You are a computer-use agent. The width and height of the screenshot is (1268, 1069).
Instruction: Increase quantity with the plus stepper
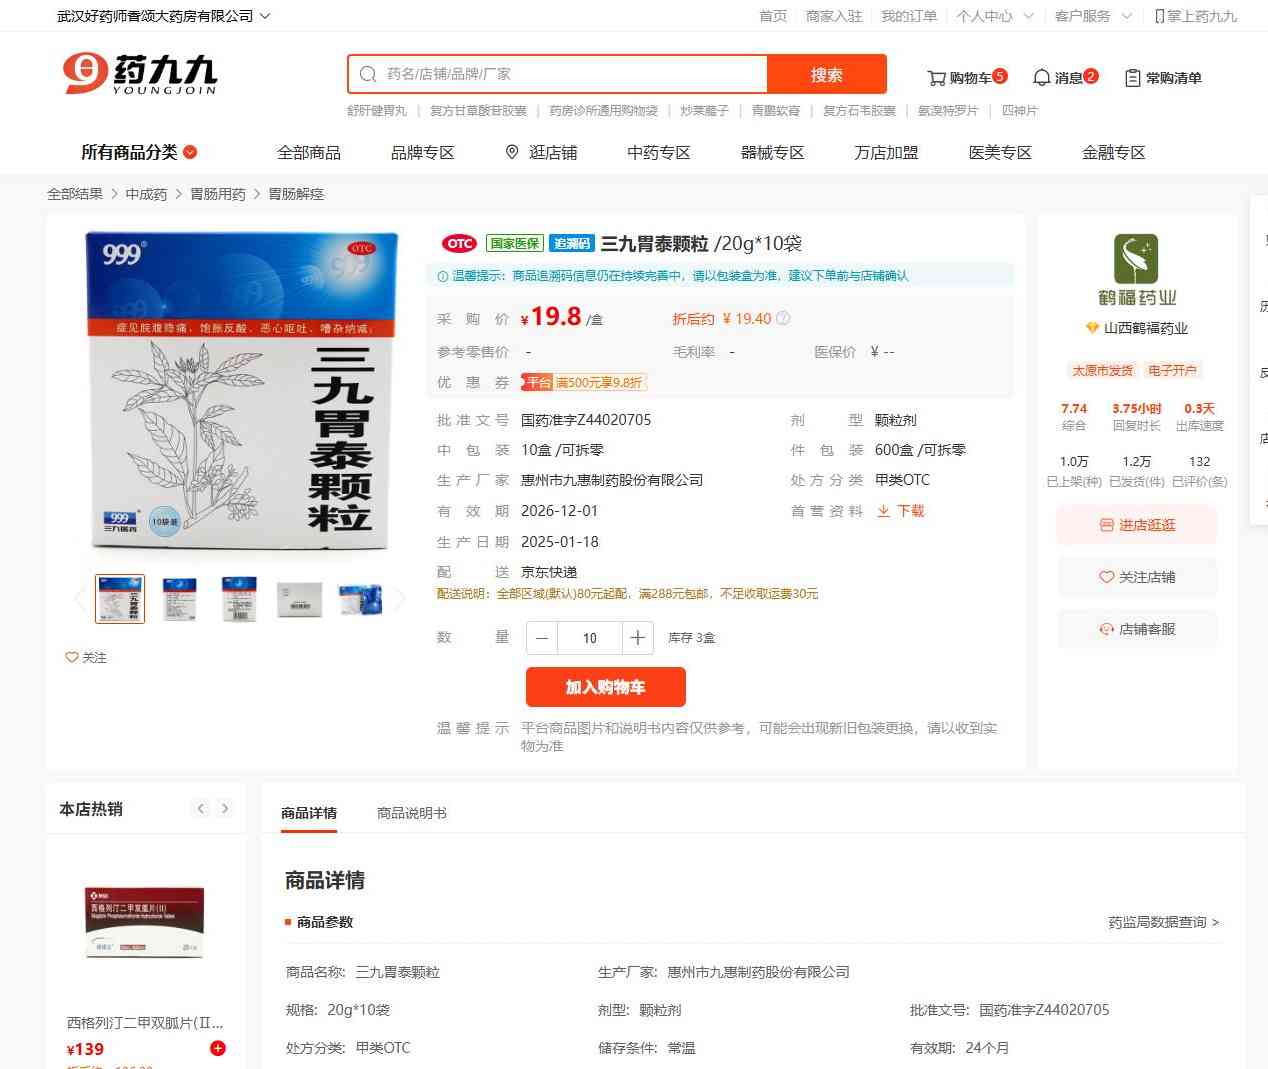637,638
